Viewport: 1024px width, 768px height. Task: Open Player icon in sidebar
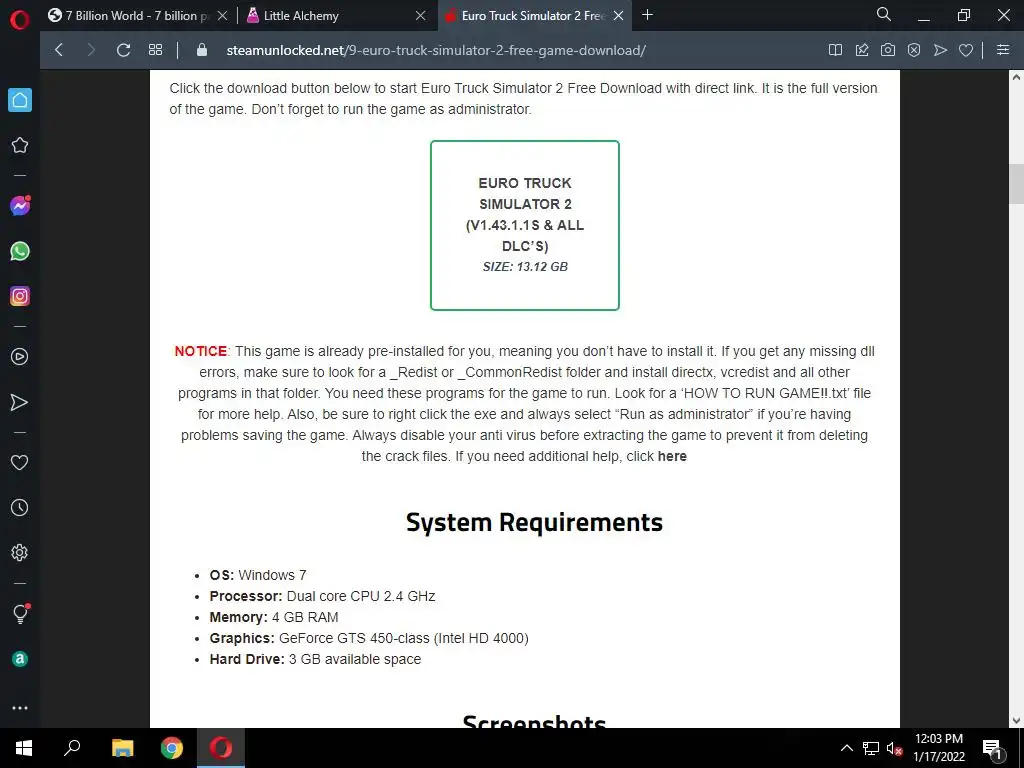coord(20,357)
